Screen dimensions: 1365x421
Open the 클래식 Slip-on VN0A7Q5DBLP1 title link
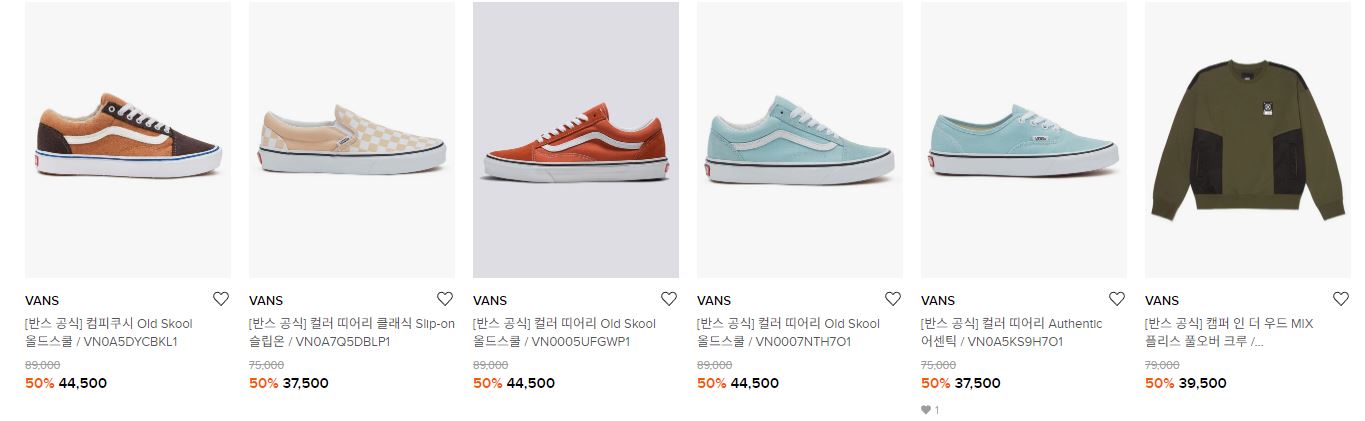[x=352, y=333]
